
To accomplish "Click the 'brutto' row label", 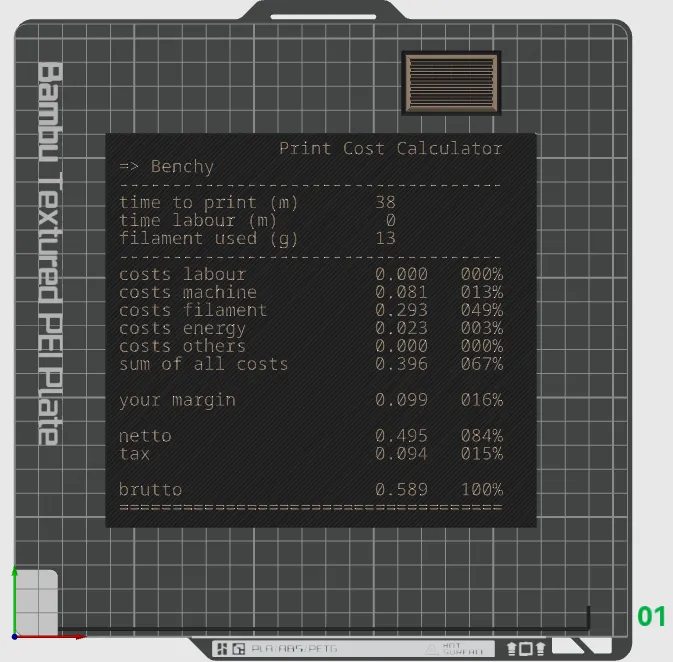I will tap(150, 490).
